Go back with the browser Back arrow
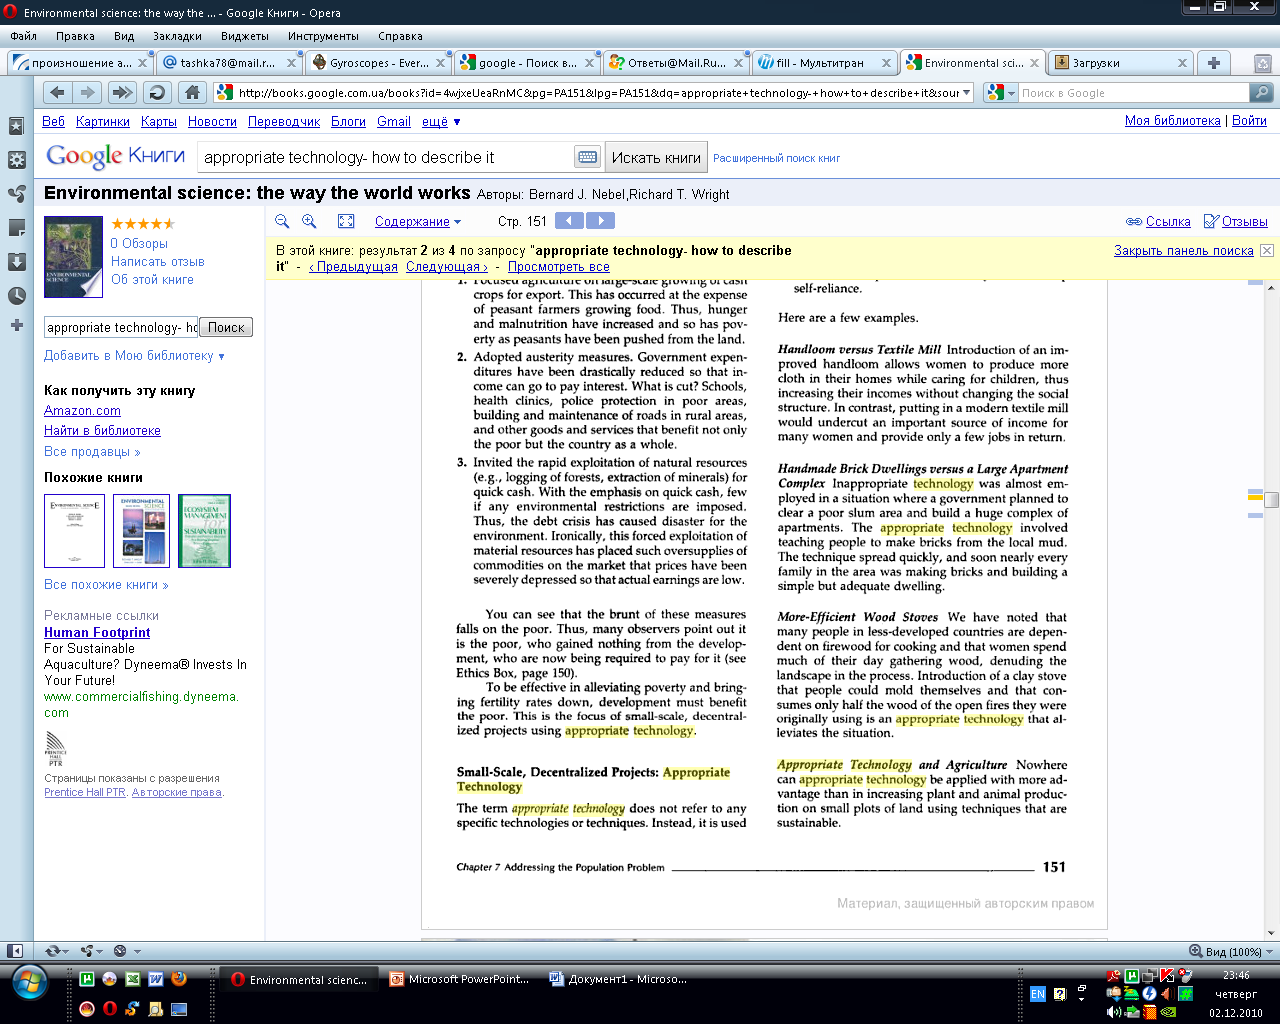The image size is (1280, 1024). click(57, 92)
